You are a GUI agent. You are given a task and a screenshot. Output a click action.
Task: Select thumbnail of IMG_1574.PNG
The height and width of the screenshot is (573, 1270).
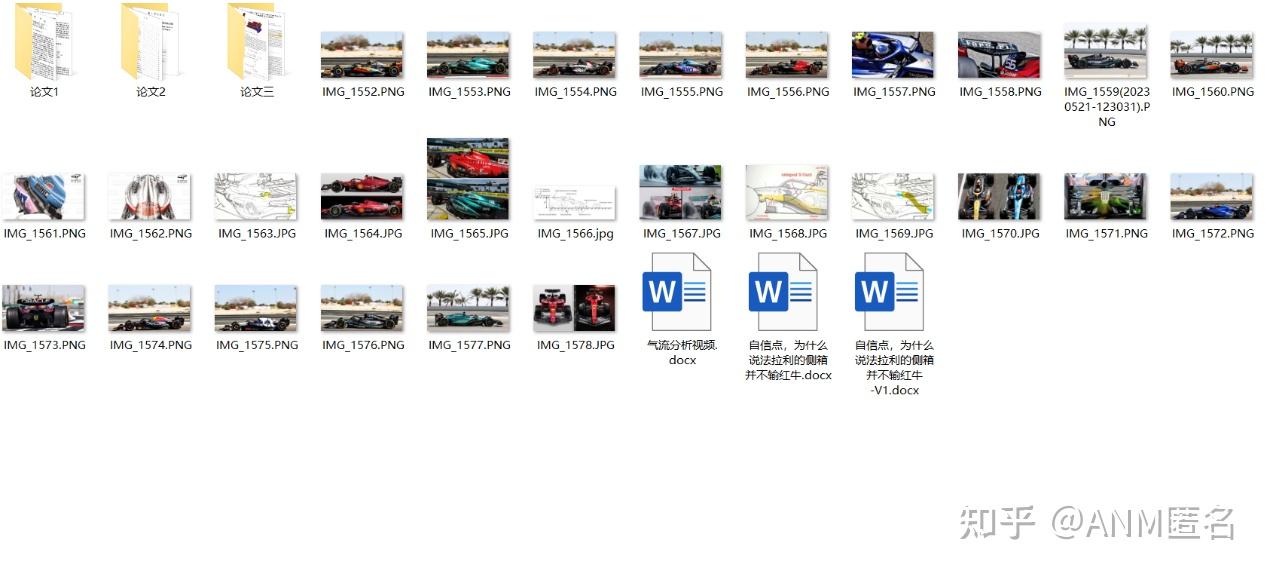149,308
